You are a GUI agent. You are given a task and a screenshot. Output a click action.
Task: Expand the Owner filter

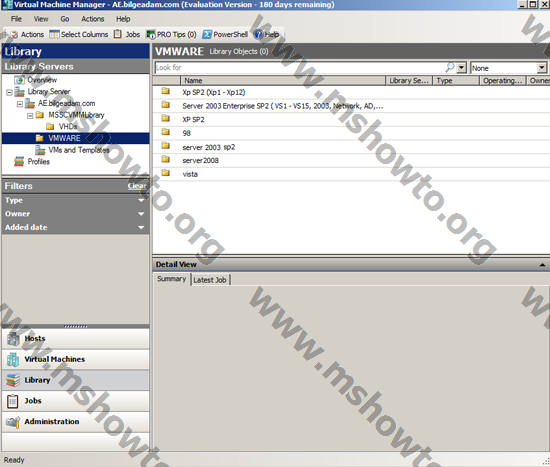pyautogui.click(x=141, y=214)
